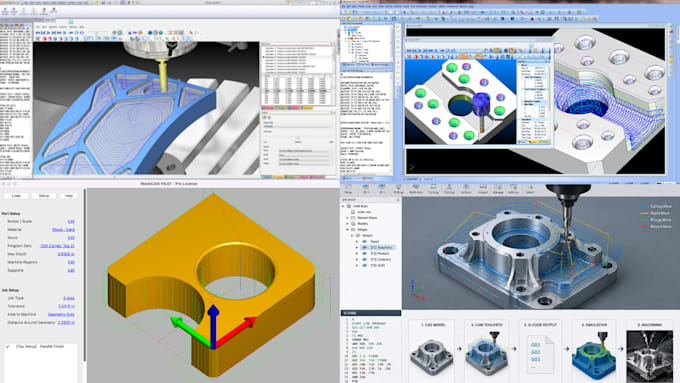The width and height of the screenshot is (680, 383).
Task: Open the 3D milling toolbar menu
Action: [x=382, y=189]
